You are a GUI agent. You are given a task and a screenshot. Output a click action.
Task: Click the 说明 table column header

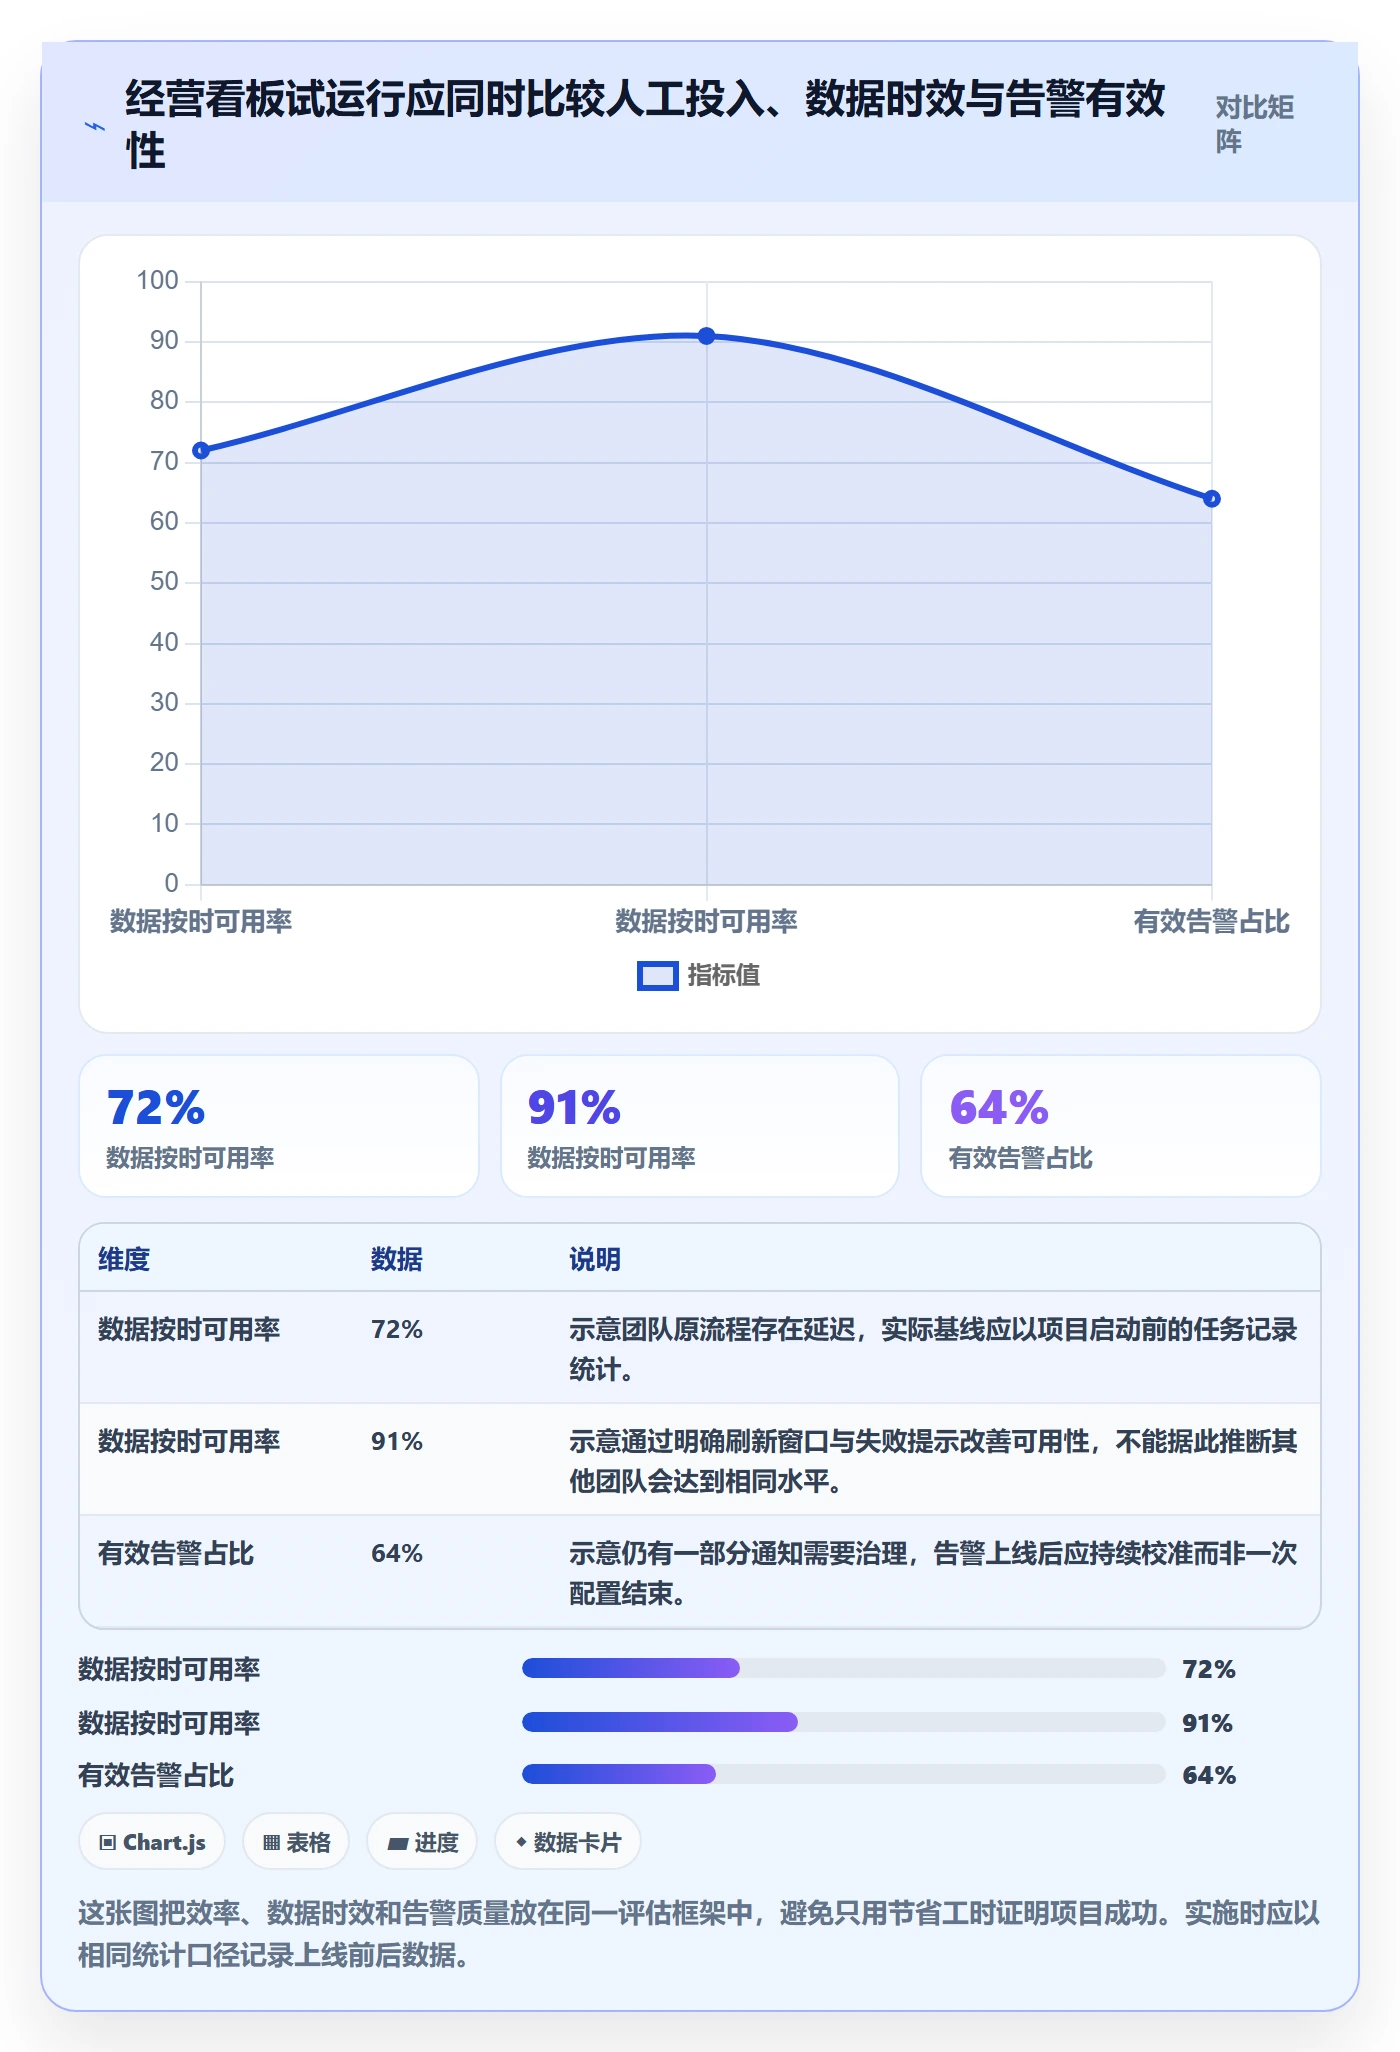tap(595, 1259)
